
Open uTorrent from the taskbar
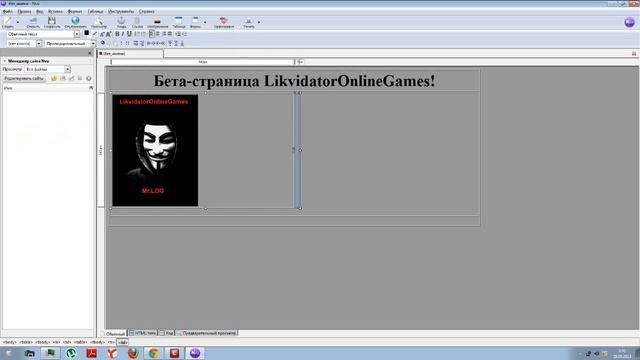[x=71, y=353]
